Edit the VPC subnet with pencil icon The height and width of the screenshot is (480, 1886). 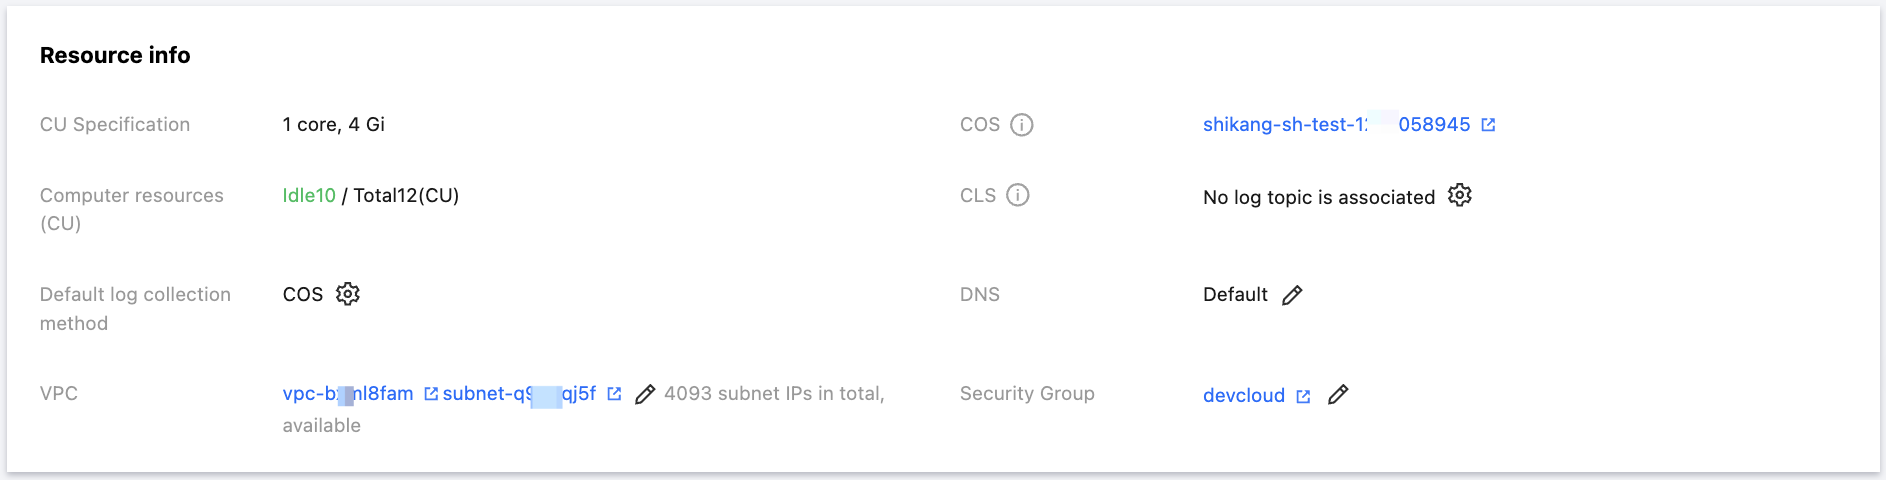[645, 395]
